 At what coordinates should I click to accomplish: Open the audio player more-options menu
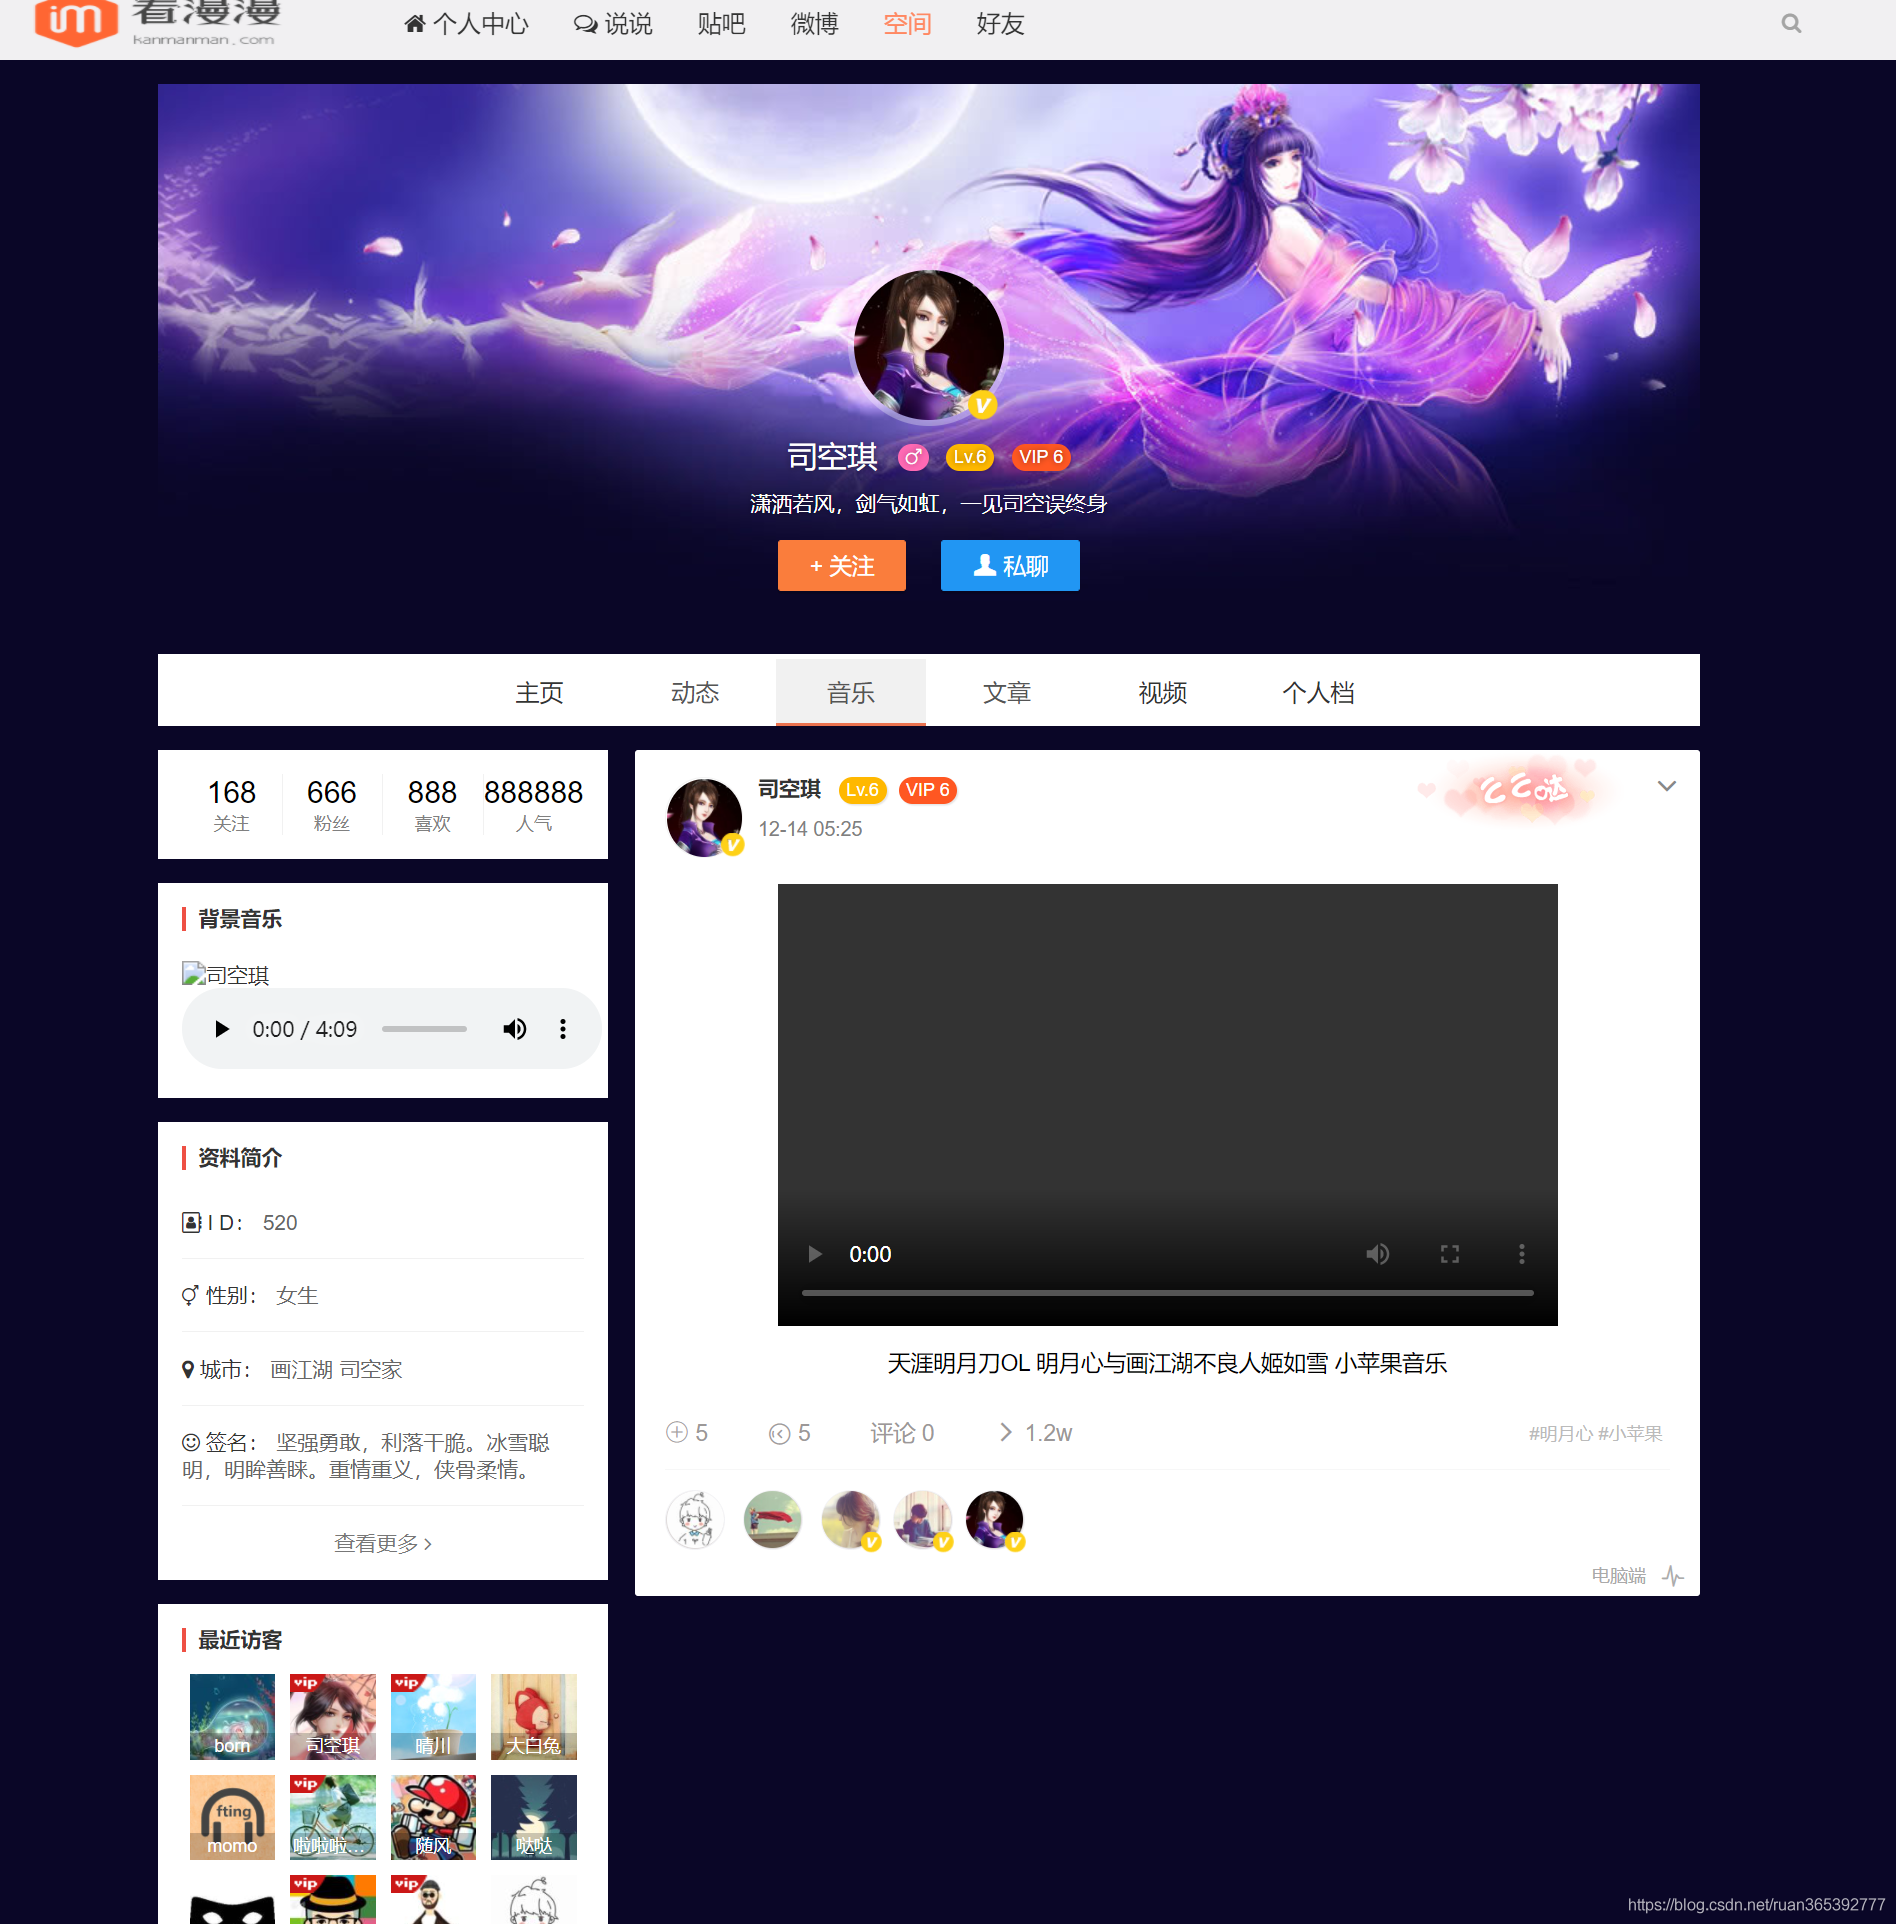pyautogui.click(x=563, y=1029)
